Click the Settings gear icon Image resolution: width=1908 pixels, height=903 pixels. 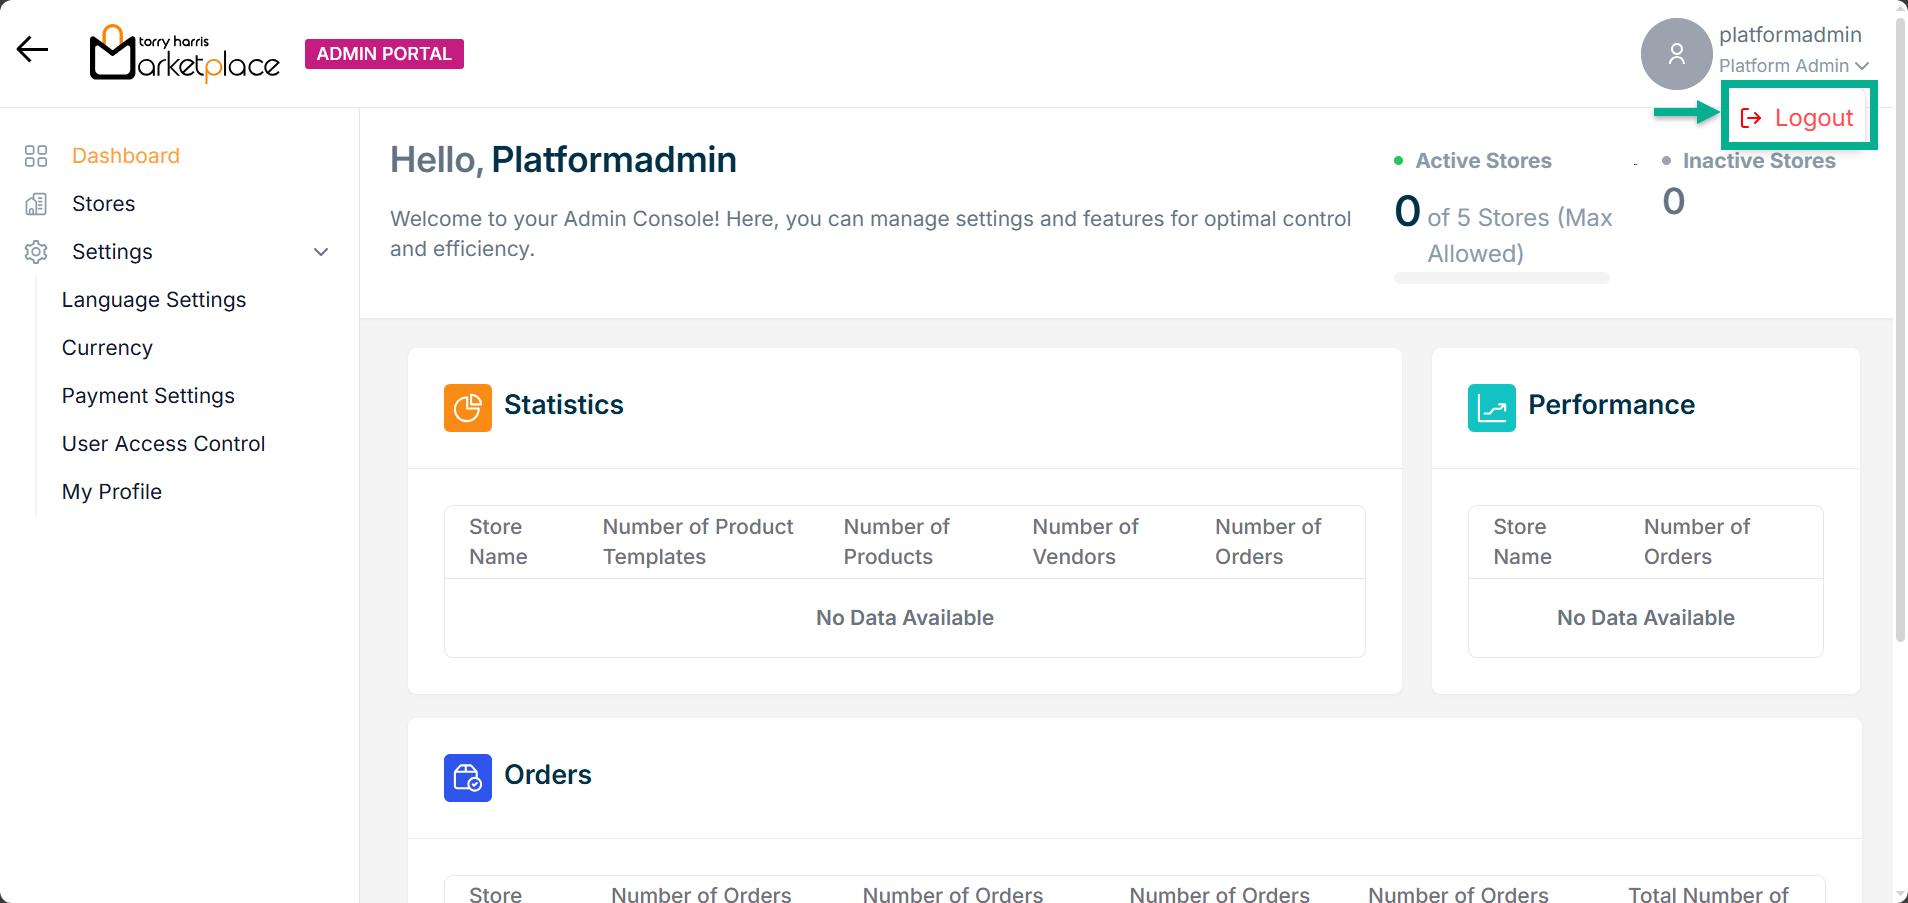click(x=36, y=252)
